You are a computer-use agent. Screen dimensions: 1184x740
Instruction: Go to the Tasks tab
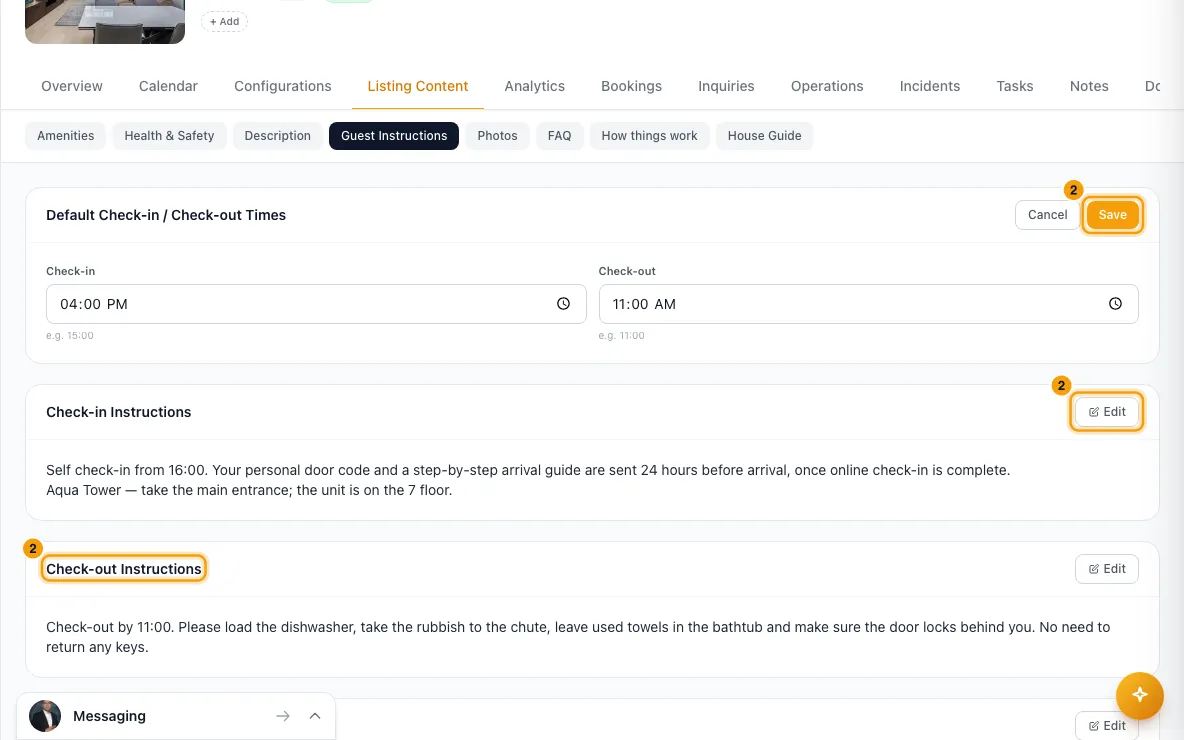1014,86
